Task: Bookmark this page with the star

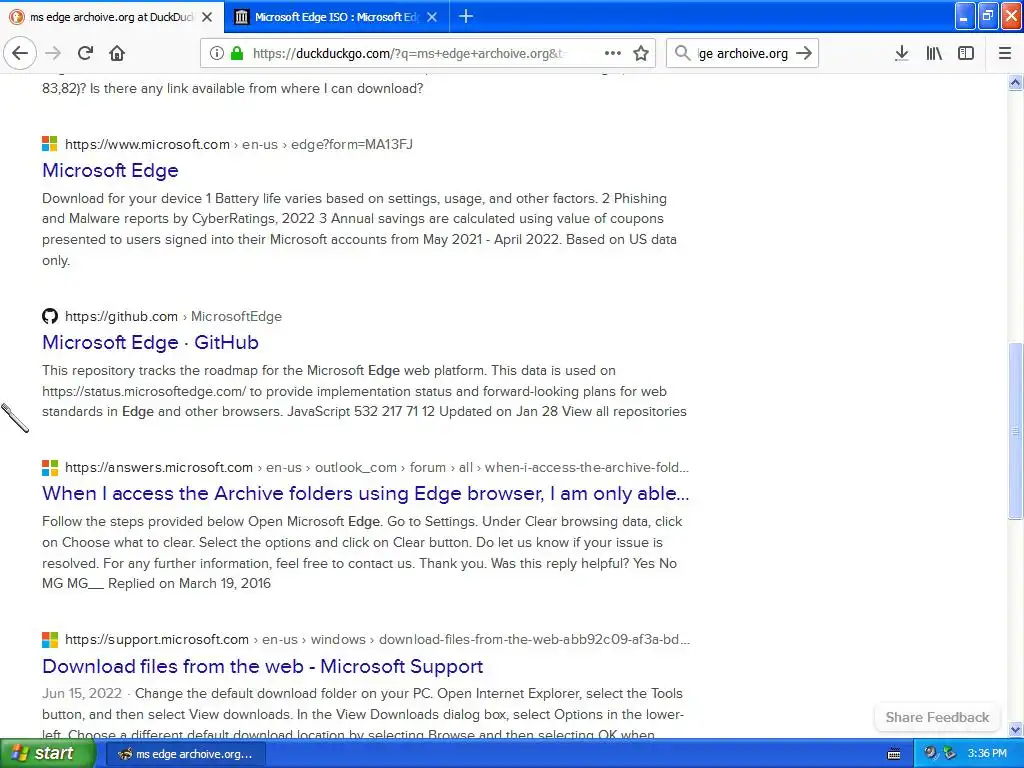Action: [x=641, y=53]
